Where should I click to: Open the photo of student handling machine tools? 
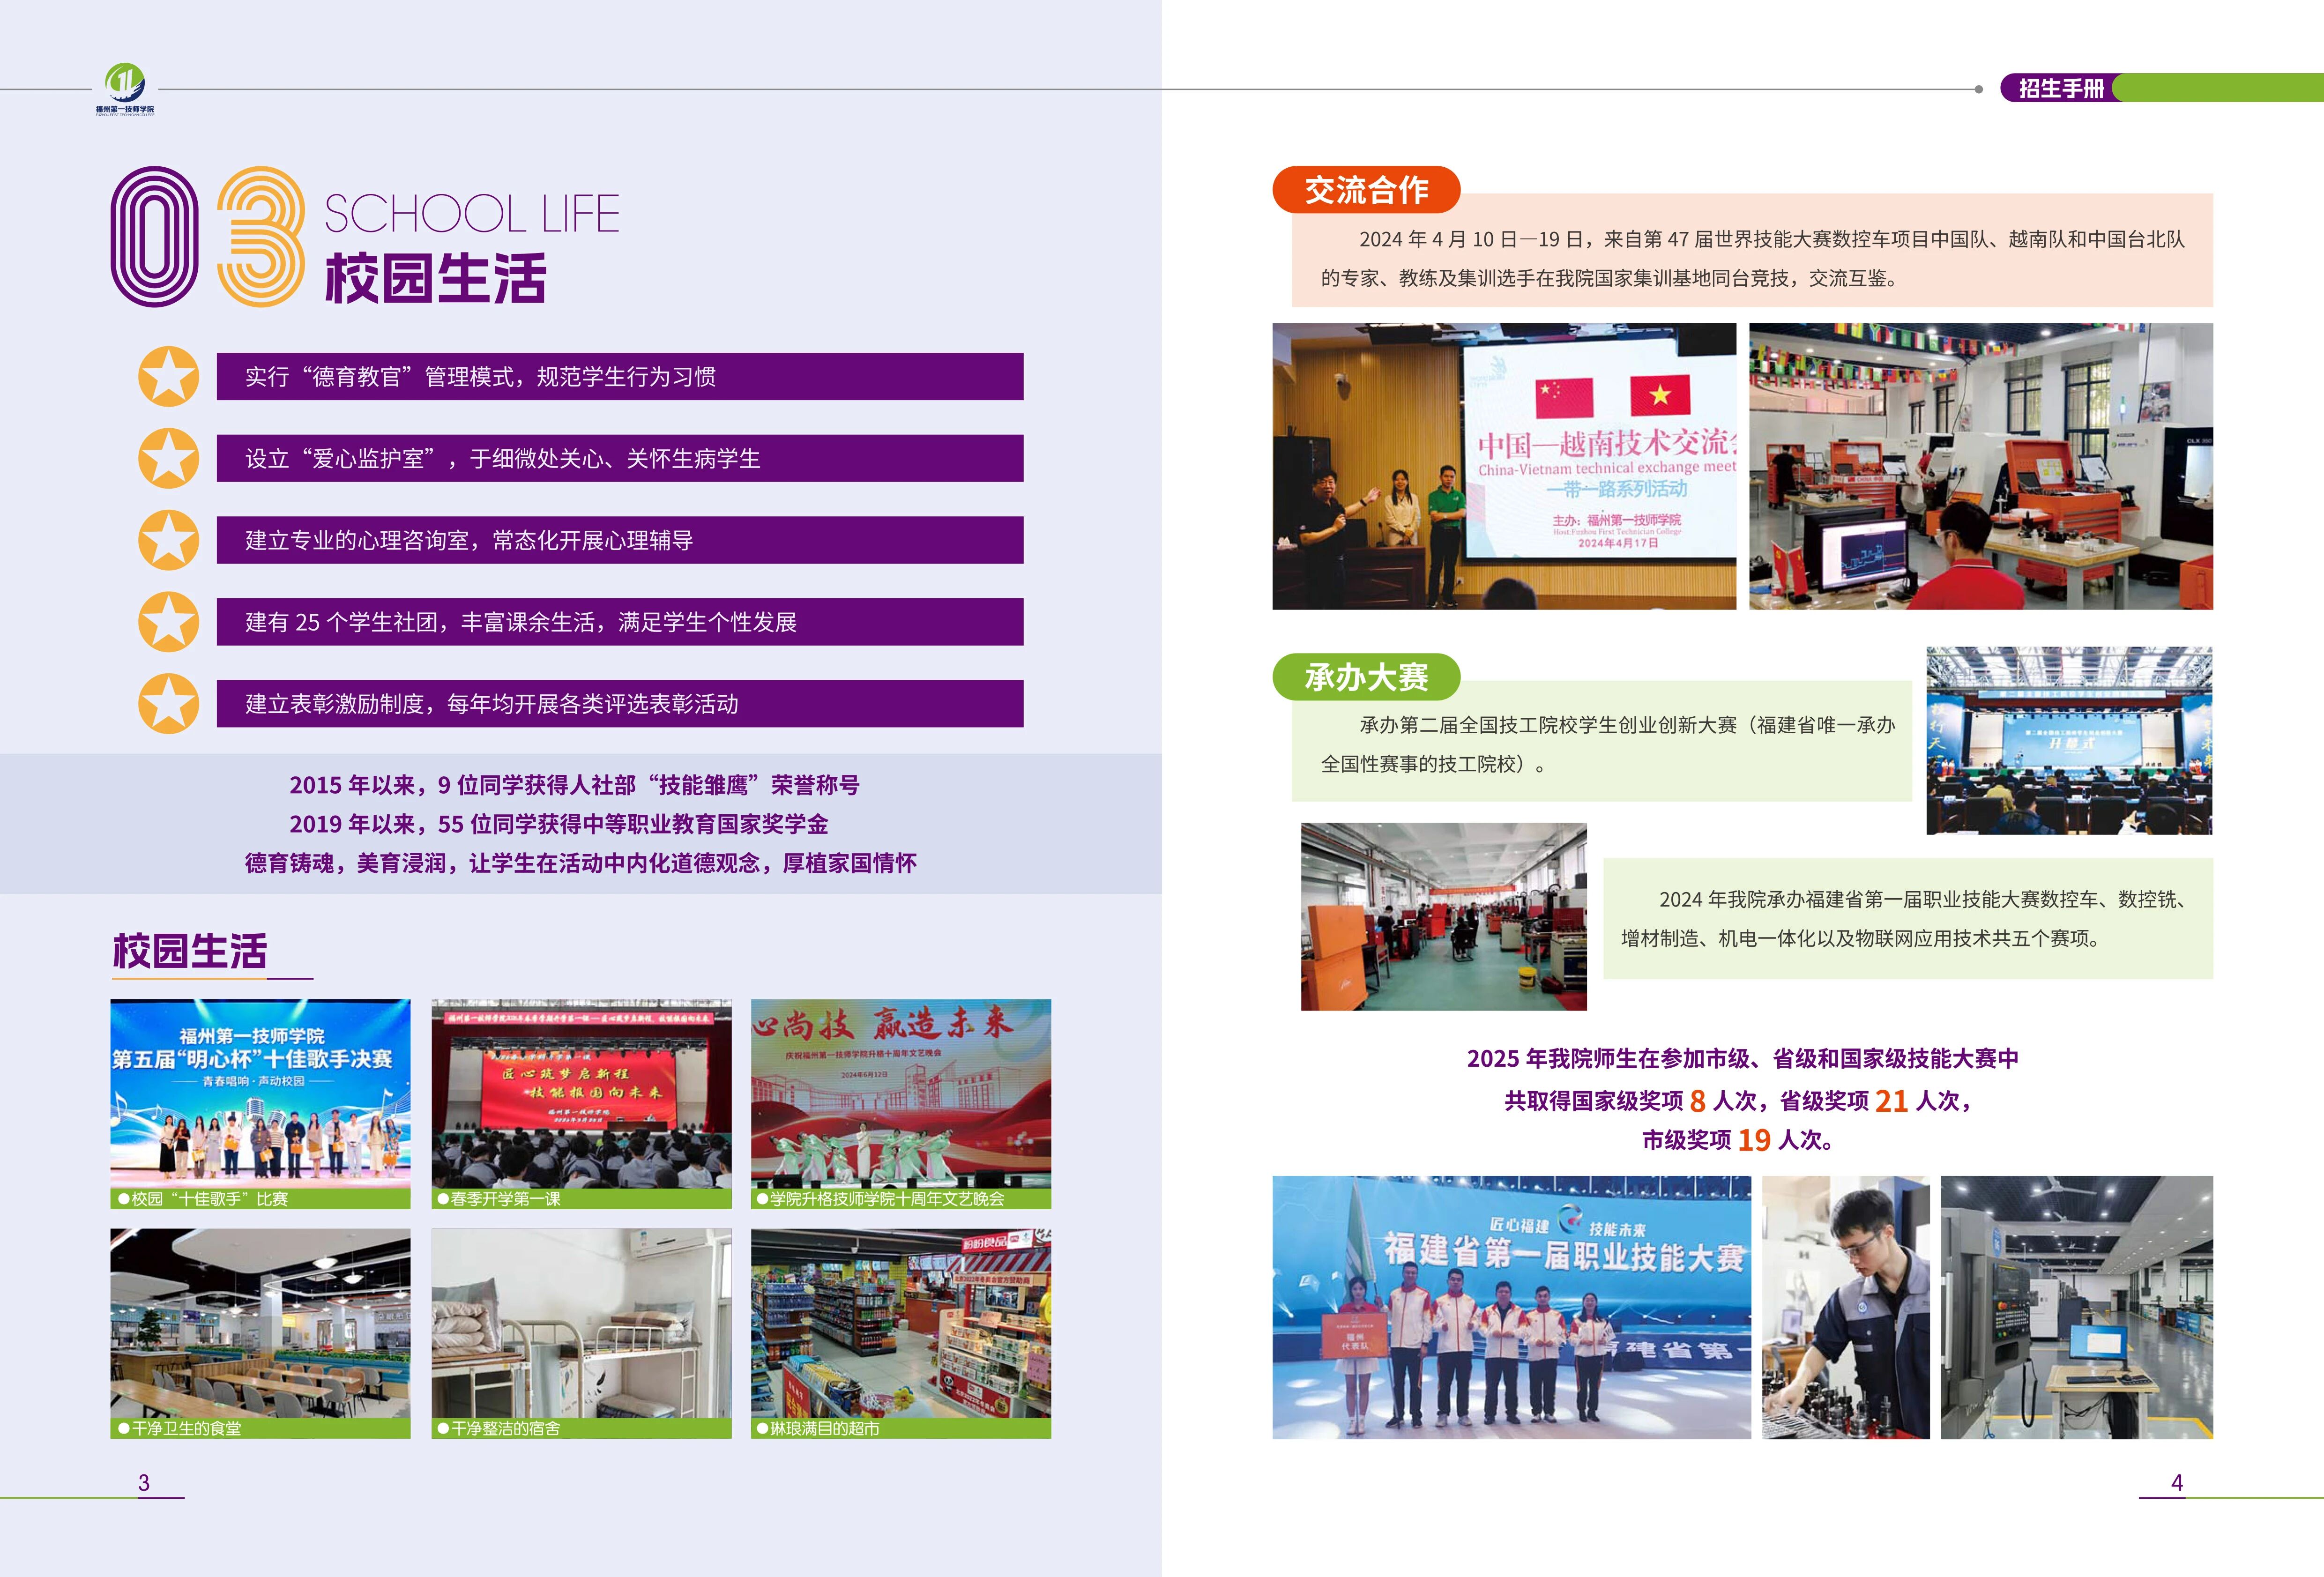pos(1846,1308)
